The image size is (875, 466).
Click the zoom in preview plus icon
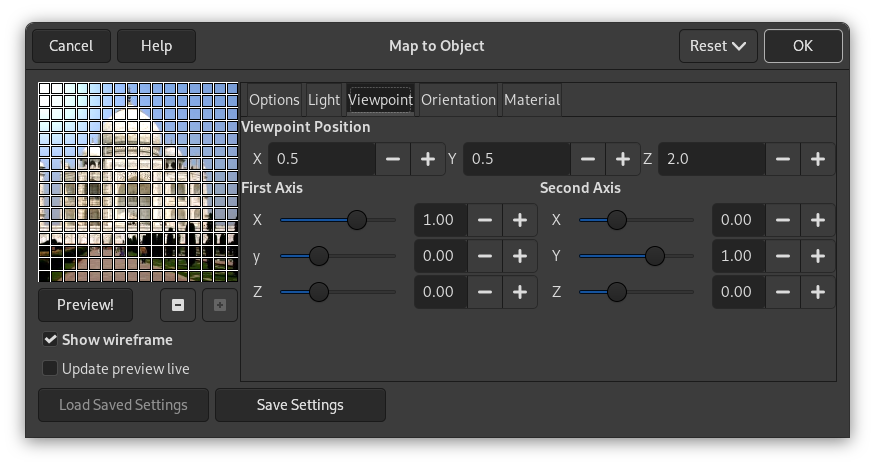tap(220, 305)
